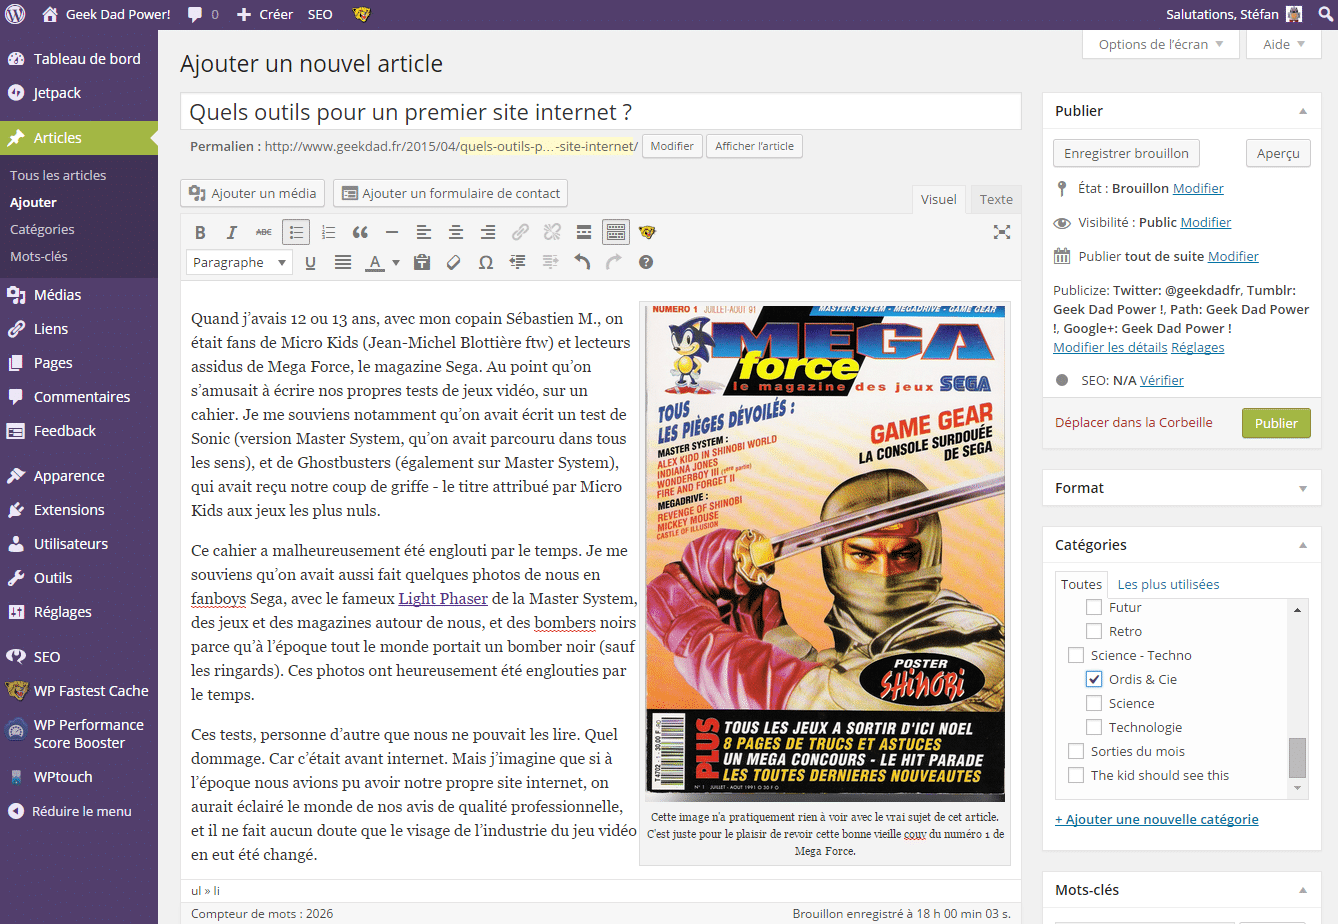Enter distraction-free fullscreen writing mode
Image resolution: width=1338 pixels, height=924 pixels.
1001,232
